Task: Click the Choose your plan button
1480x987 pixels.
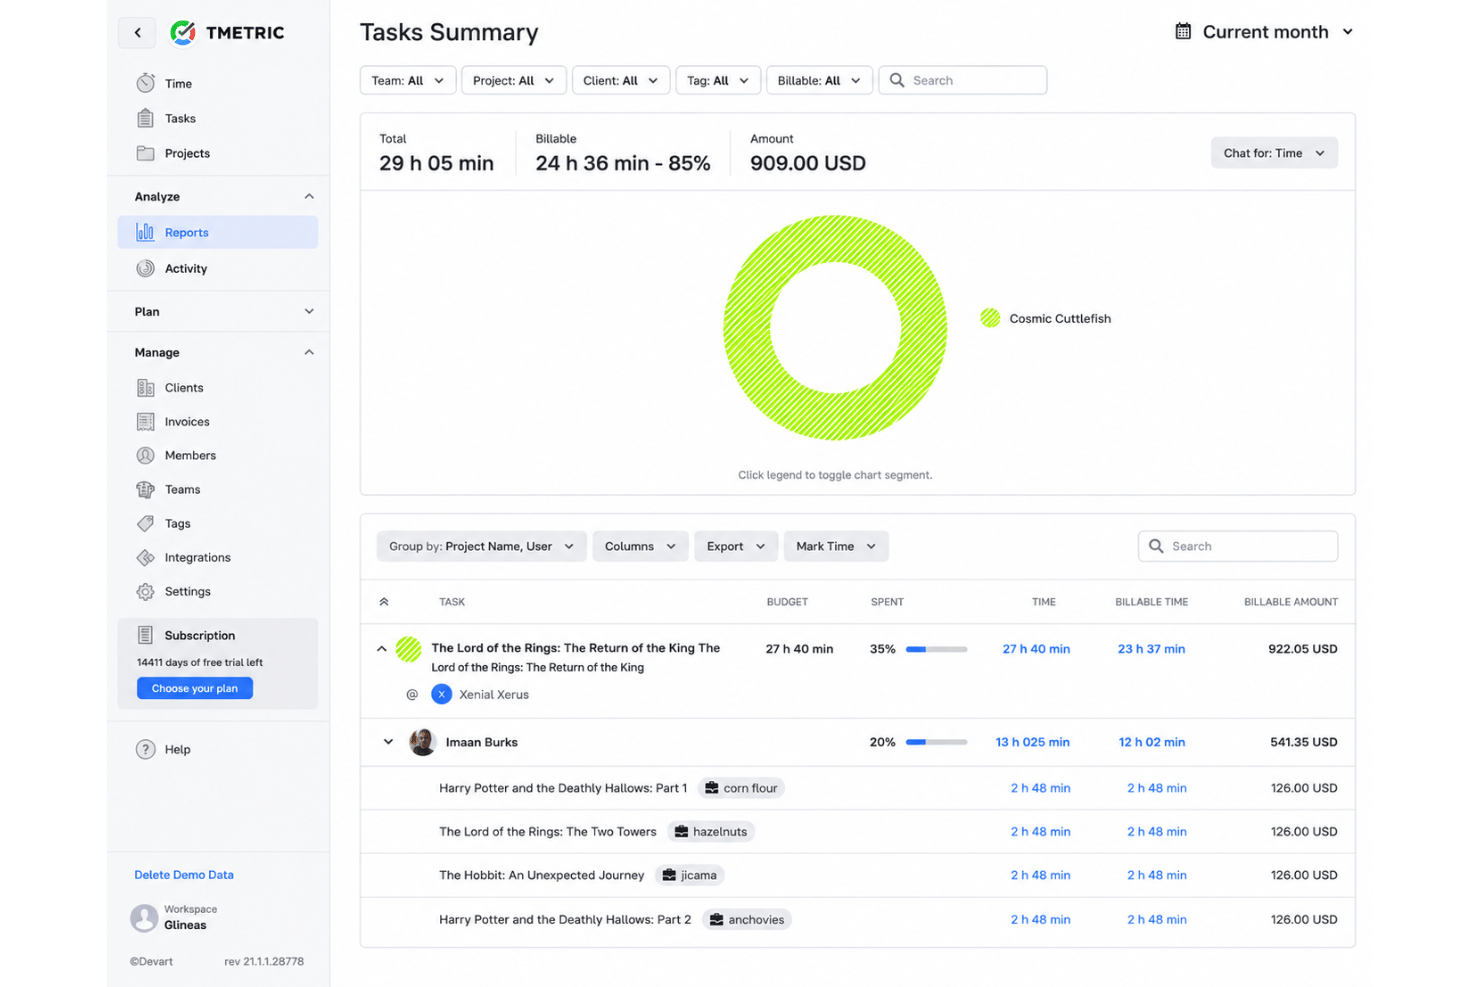Action: (195, 688)
